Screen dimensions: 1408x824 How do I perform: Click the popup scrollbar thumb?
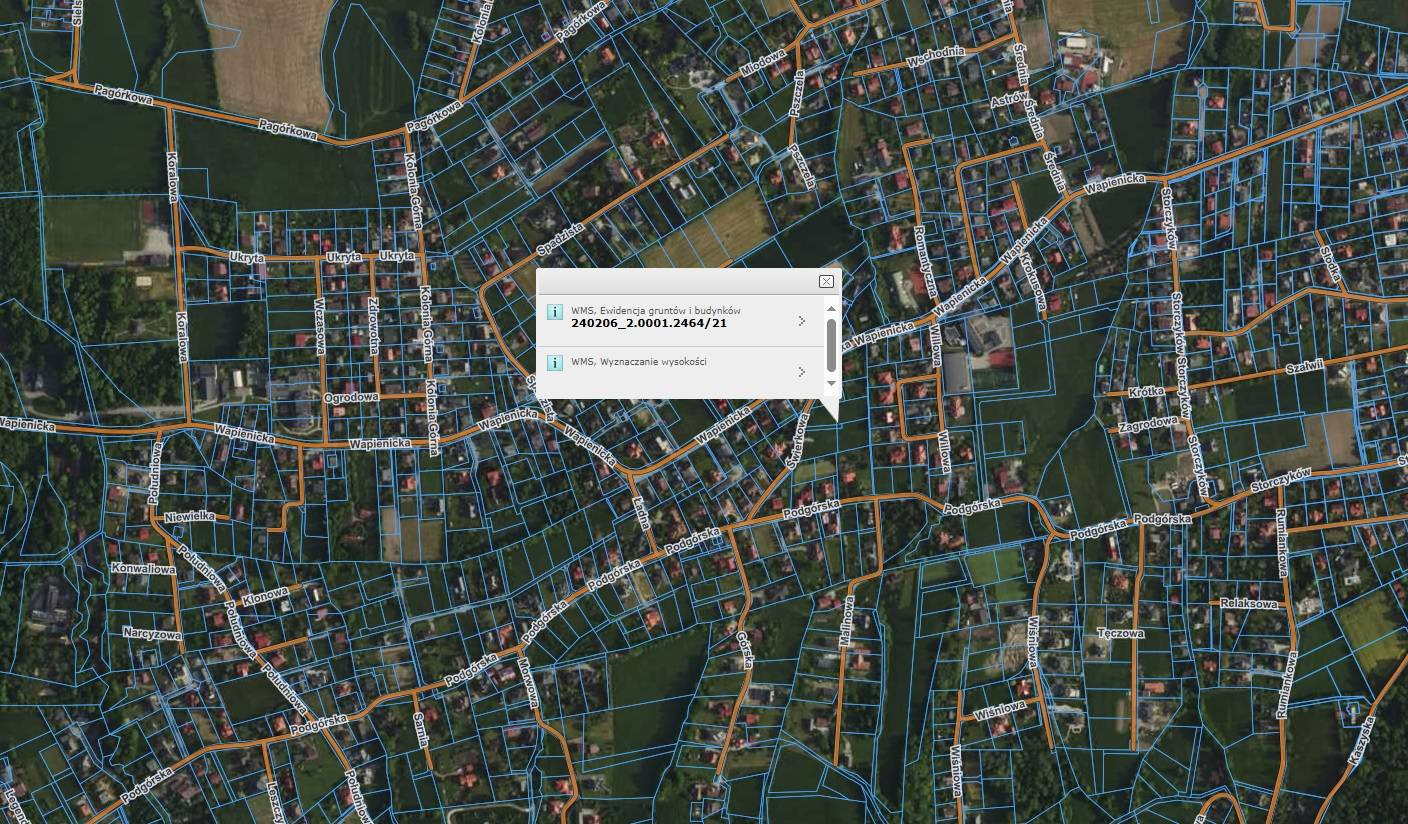[x=831, y=345]
